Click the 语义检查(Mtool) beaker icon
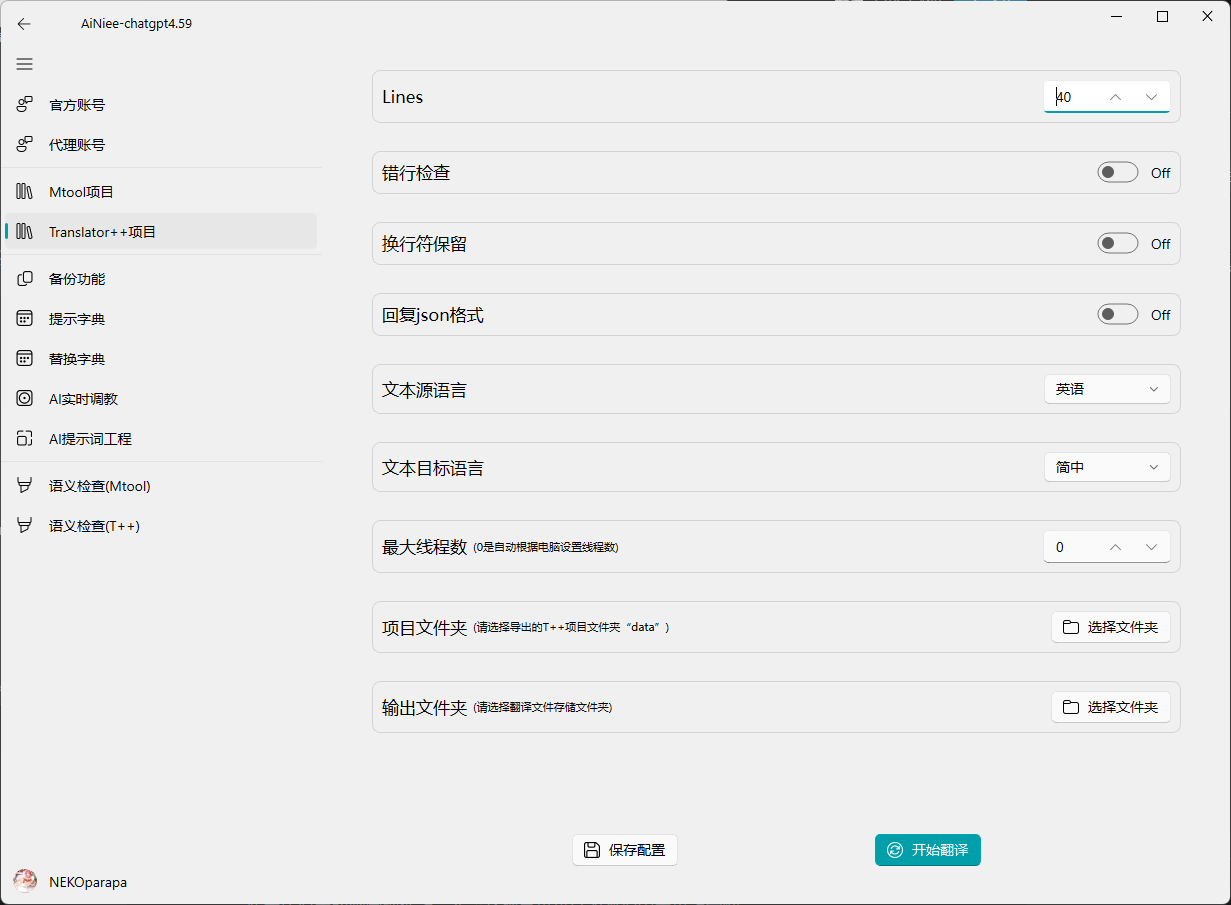Image resolution: width=1231 pixels, height=905 pixels. click(x=25, y=485)
